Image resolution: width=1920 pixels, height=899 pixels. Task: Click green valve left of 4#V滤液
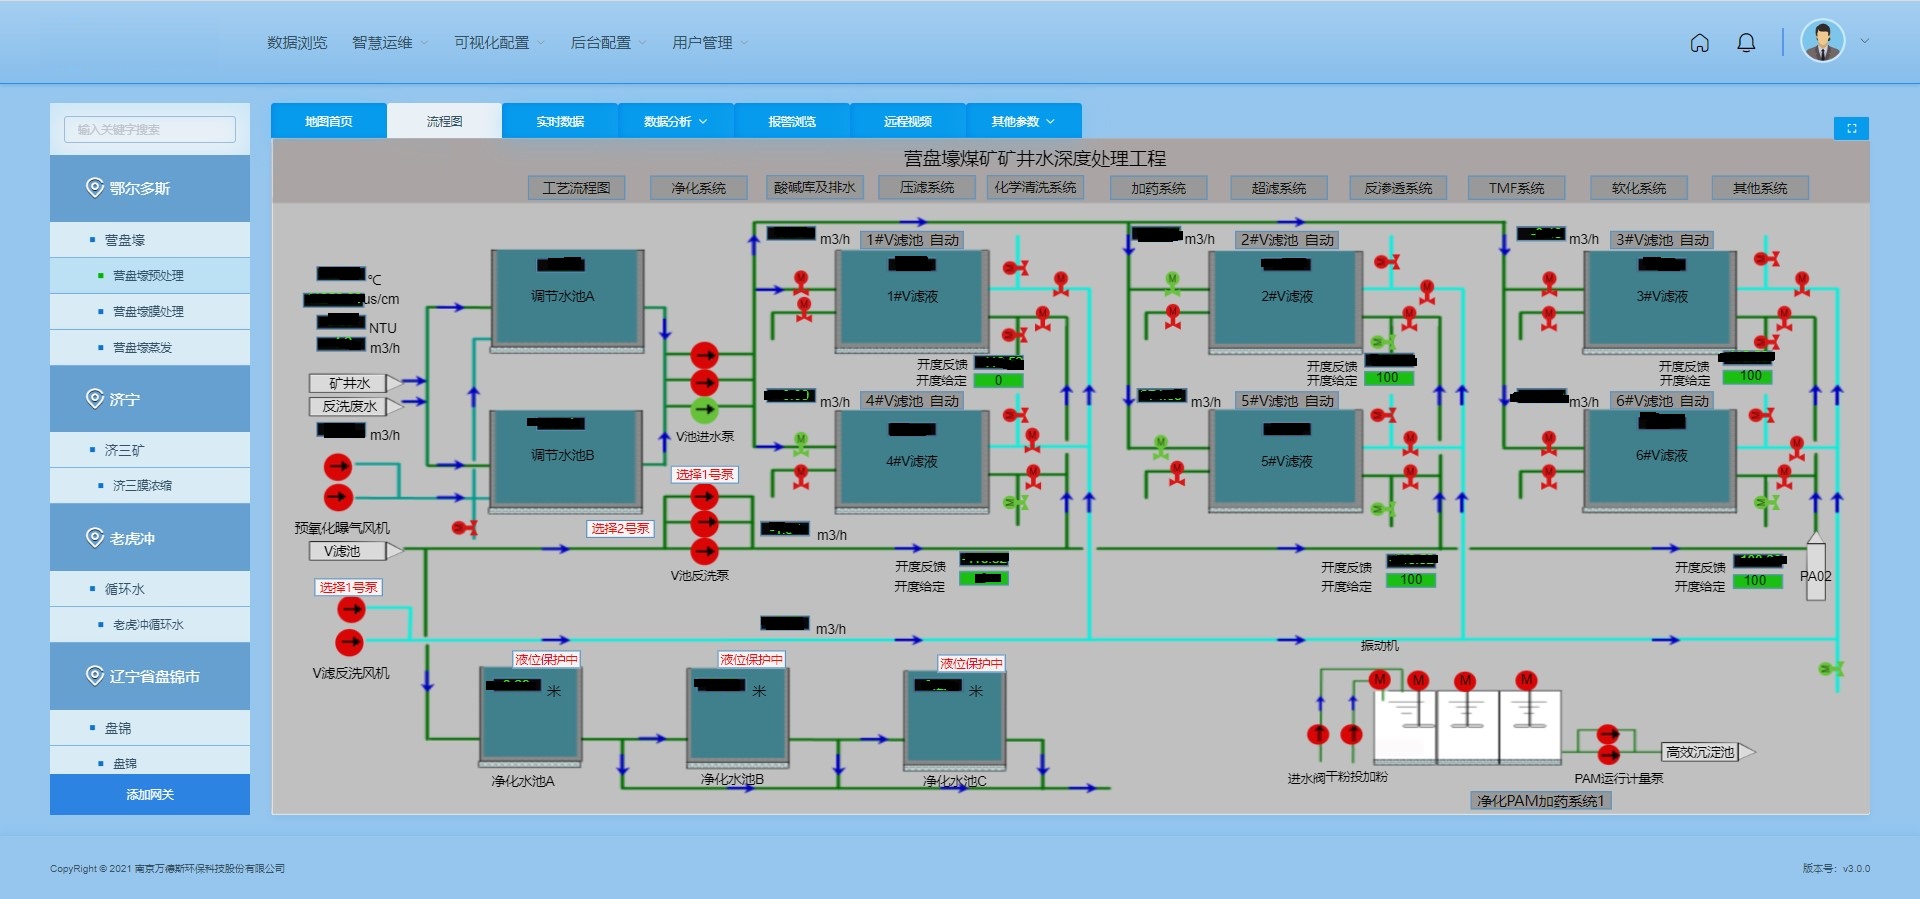click(x=801, y=445)
